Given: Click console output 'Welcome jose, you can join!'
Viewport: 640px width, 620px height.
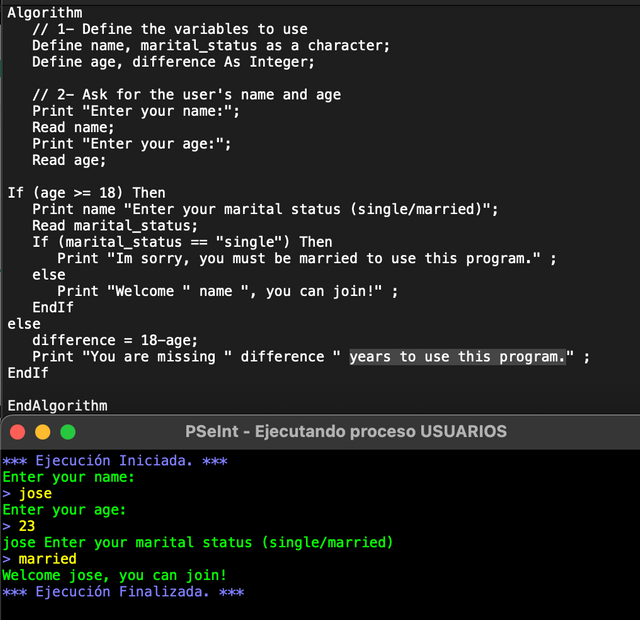Looking at the screenshot, I should [114, 576].
